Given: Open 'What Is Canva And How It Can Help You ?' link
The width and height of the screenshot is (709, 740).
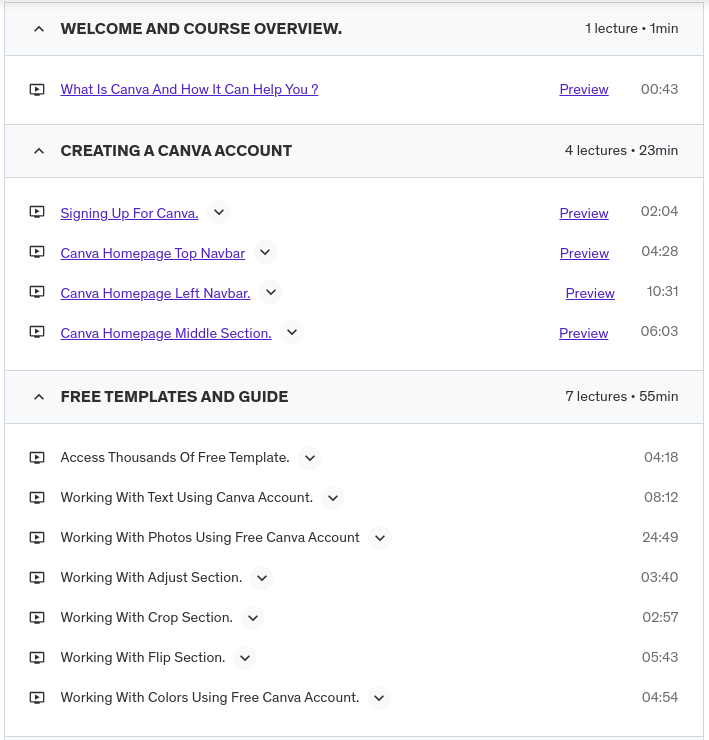Looking at the screenshot, I should point(189,89).
